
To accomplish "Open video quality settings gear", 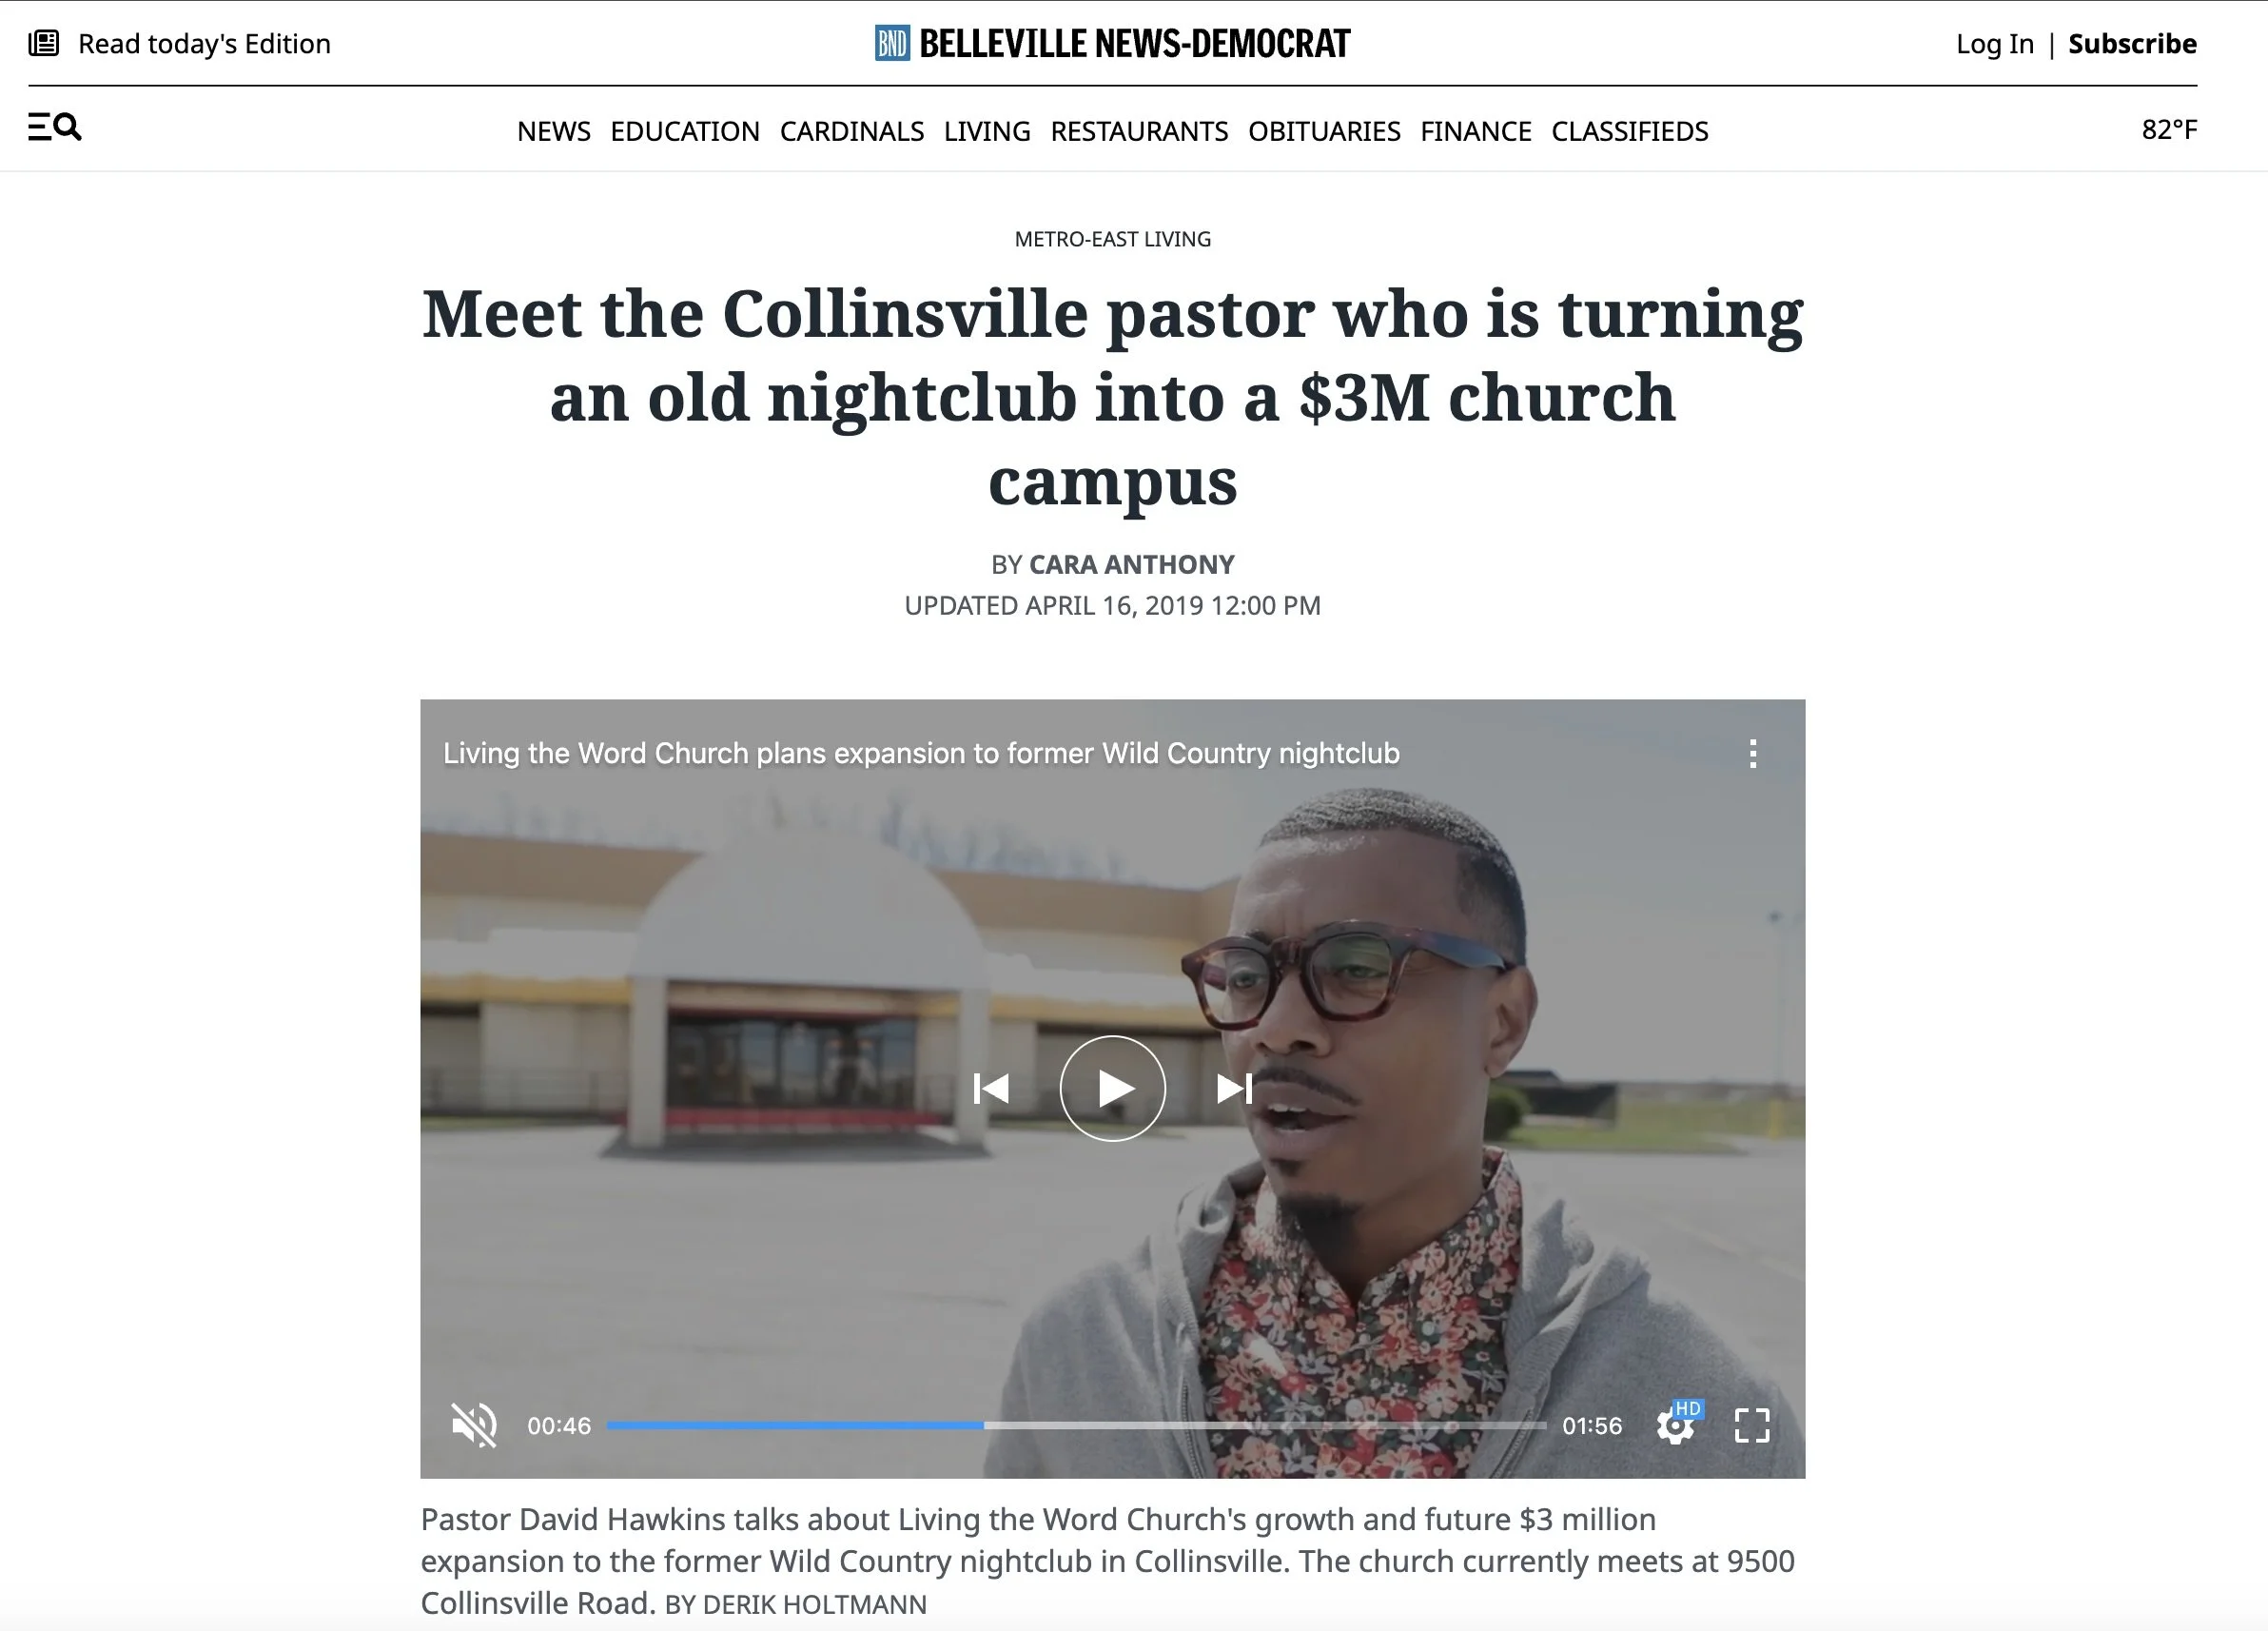I will pos(1676,1425).
